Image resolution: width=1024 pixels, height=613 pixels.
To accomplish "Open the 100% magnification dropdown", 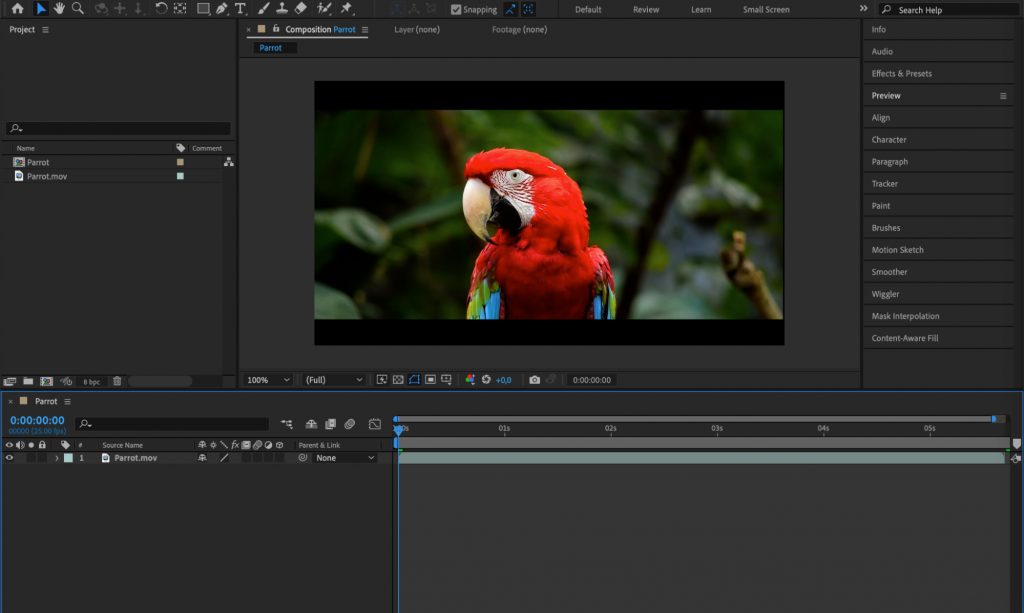I will pos(267,380).
